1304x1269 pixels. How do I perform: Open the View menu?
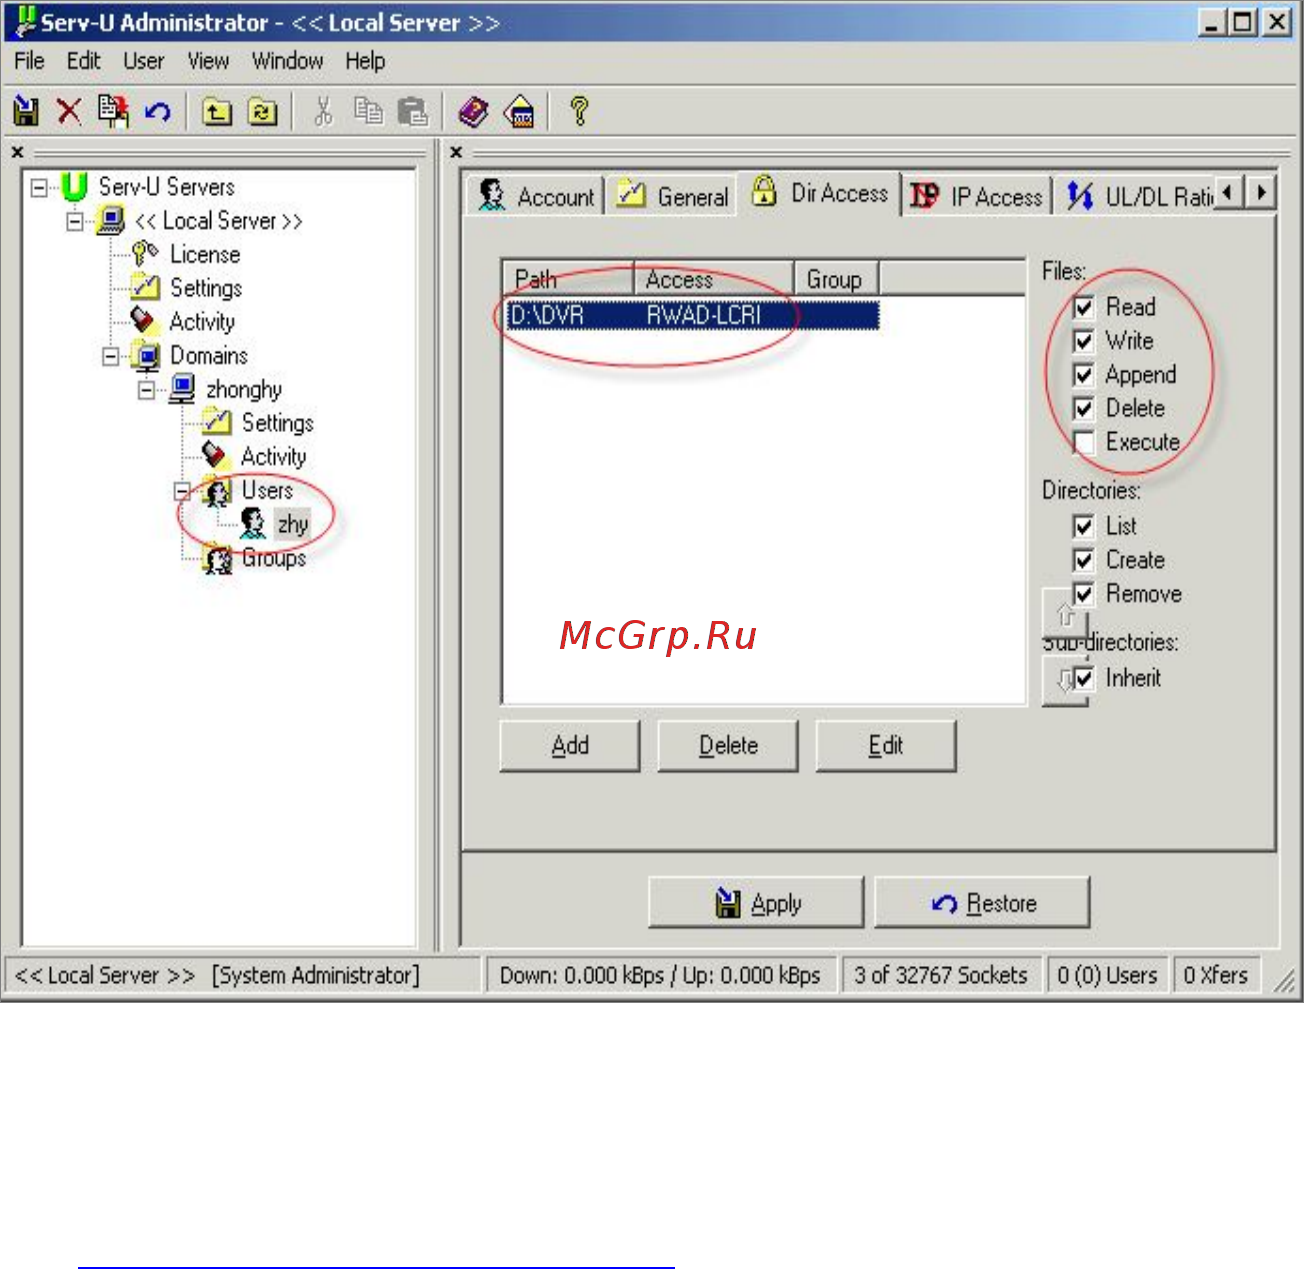point(208,61)
